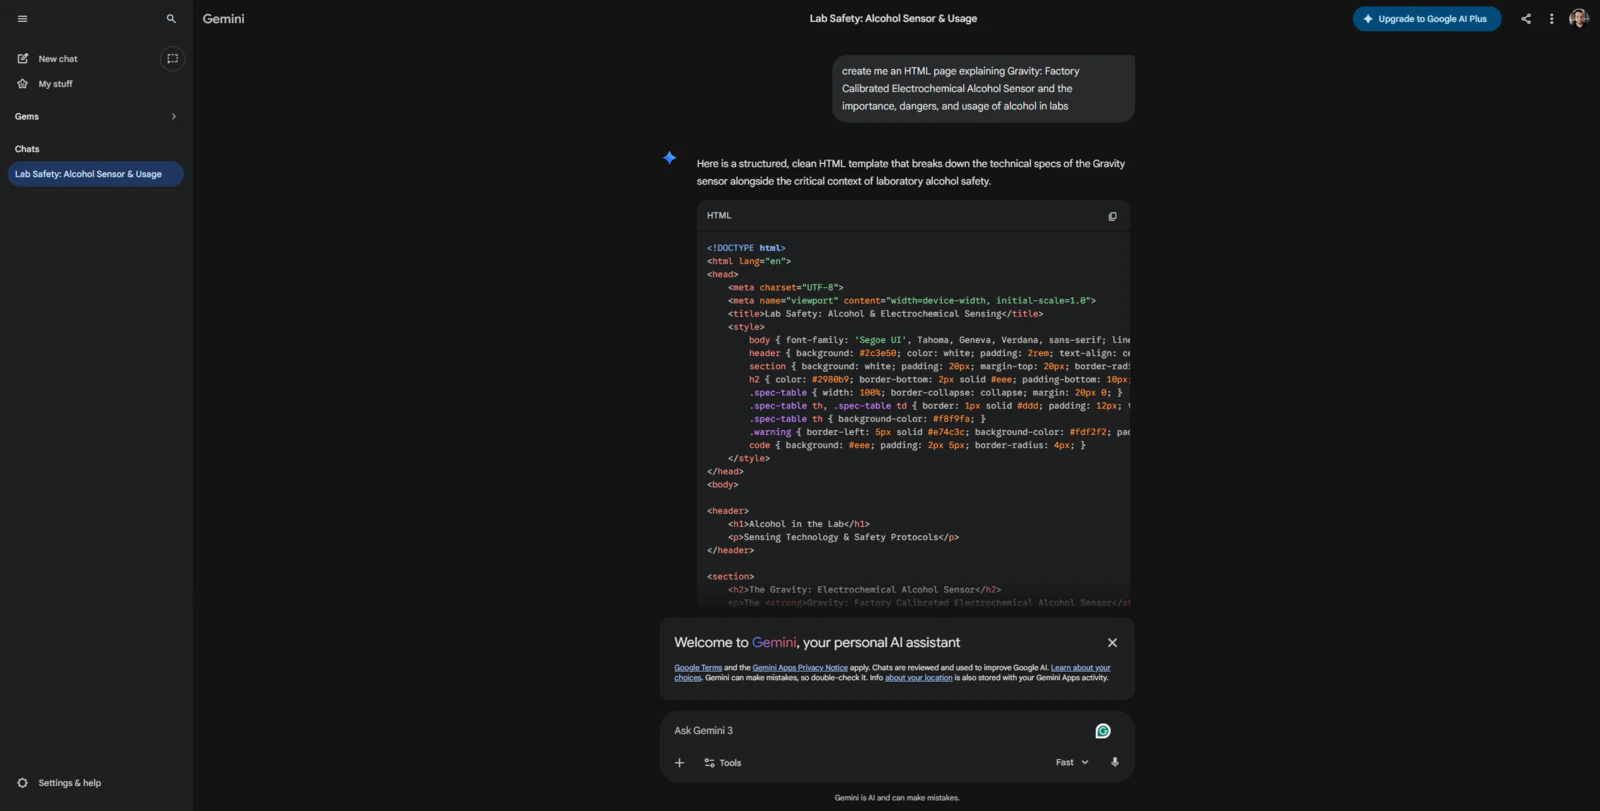Open Settings & help in the sidebar
1600x811 pixels.
[70, 783]
